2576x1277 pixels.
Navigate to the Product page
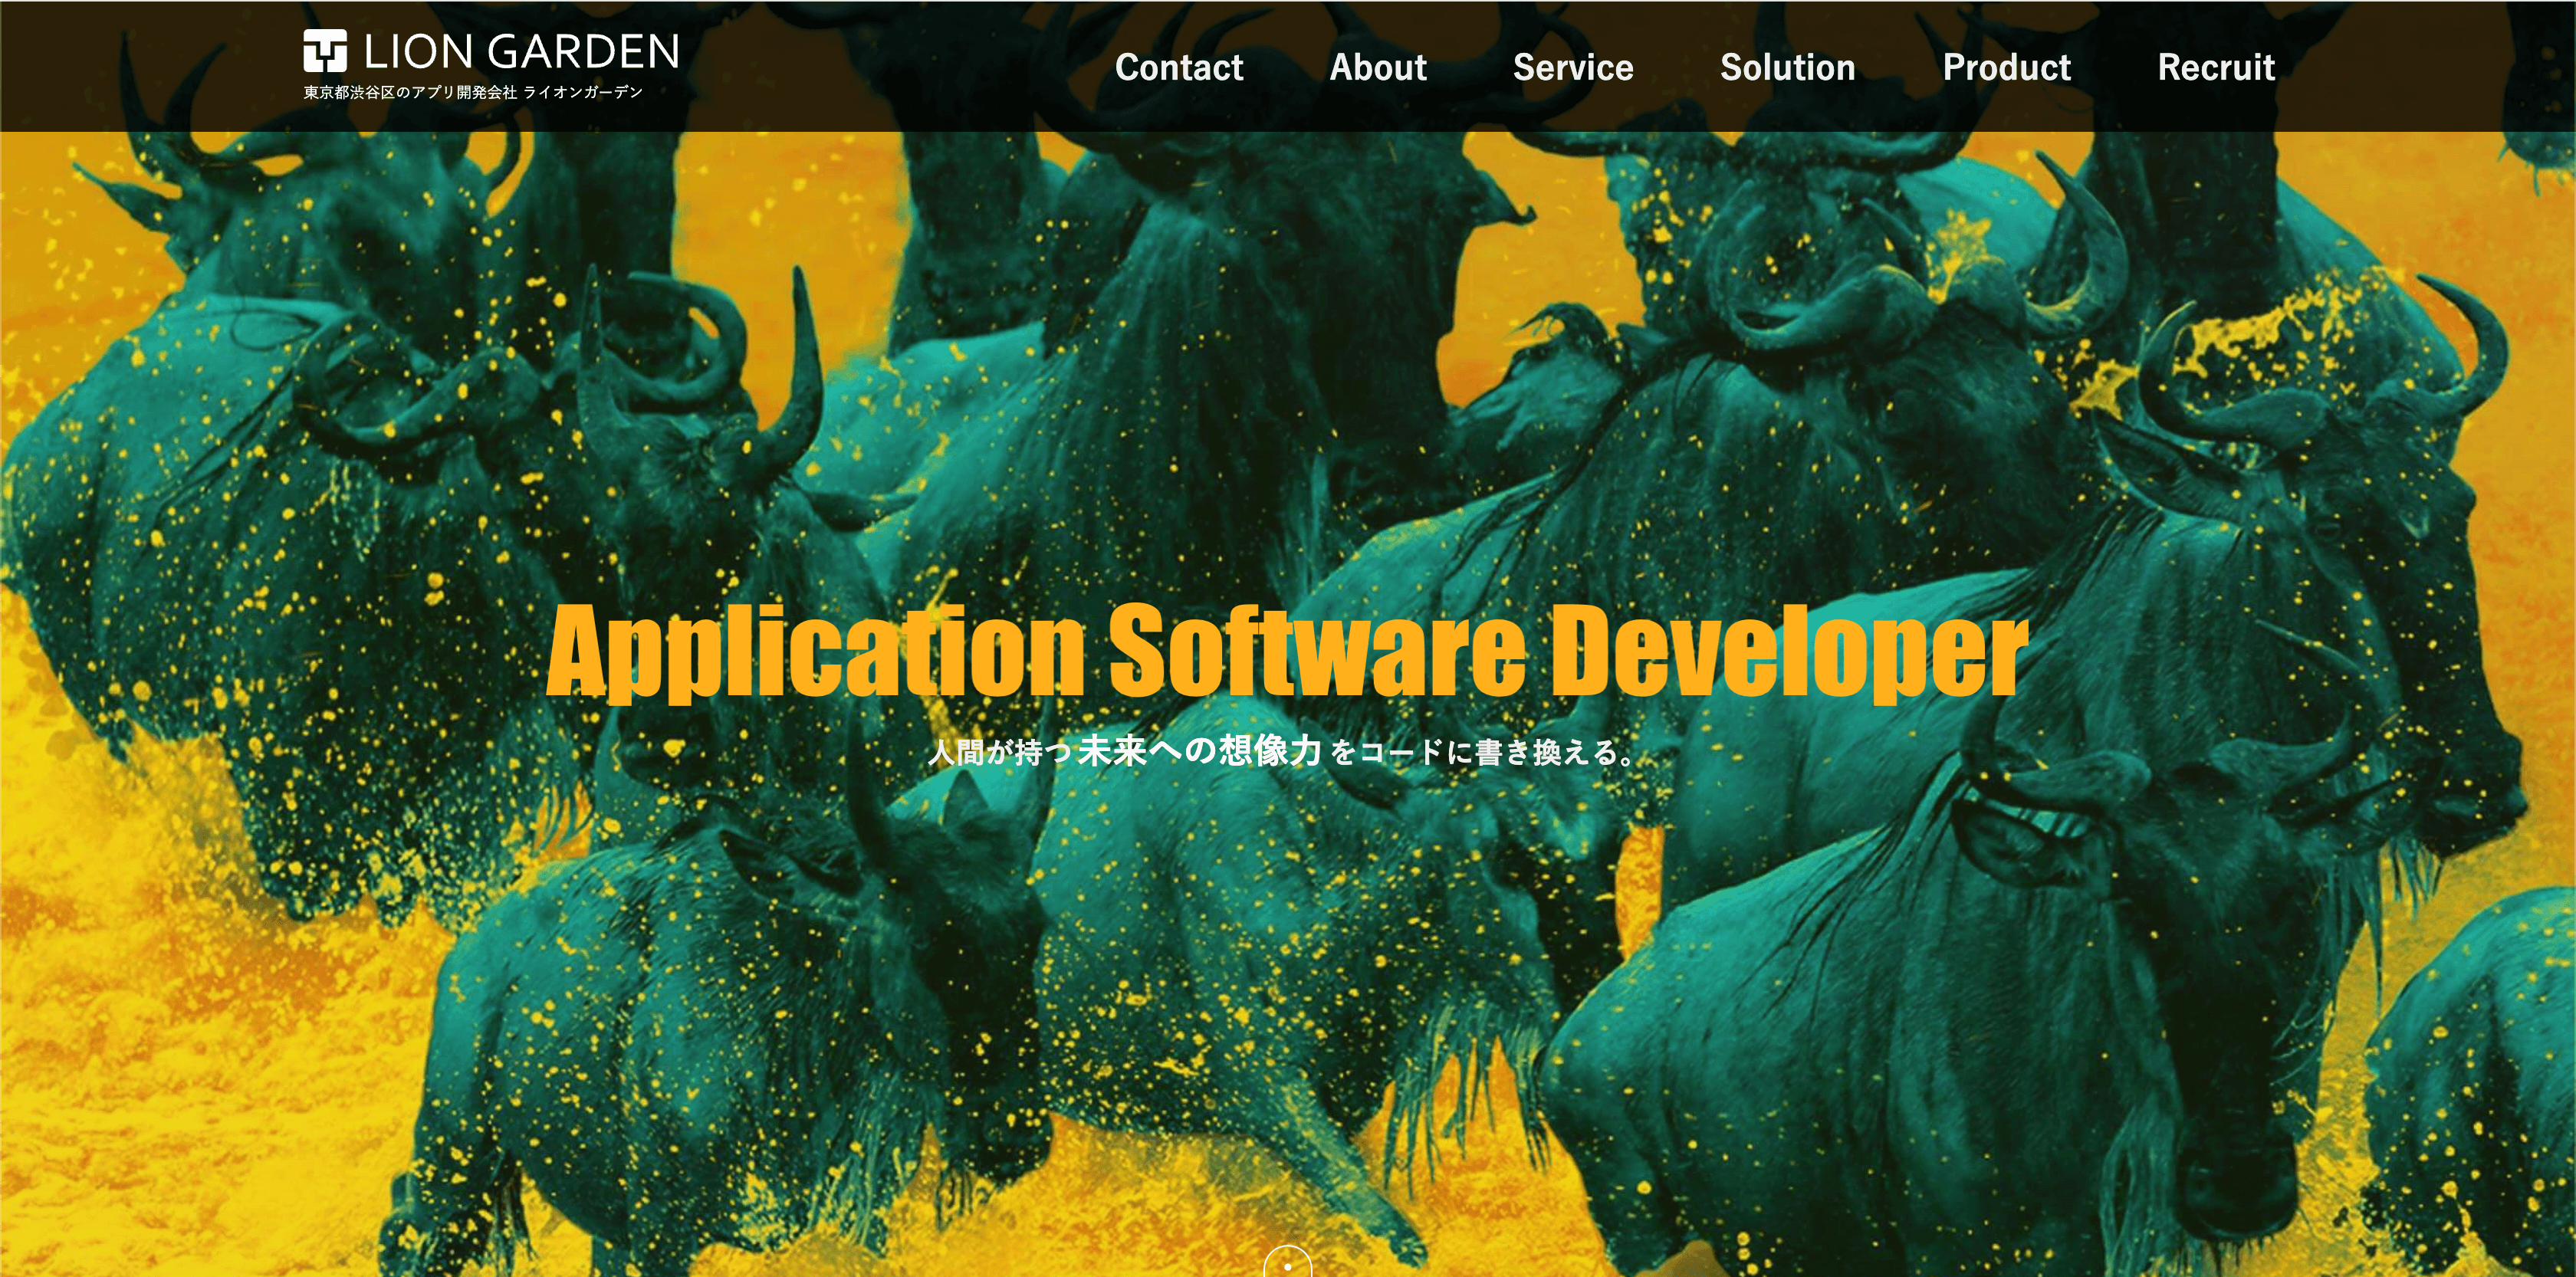pos(2006,67)
